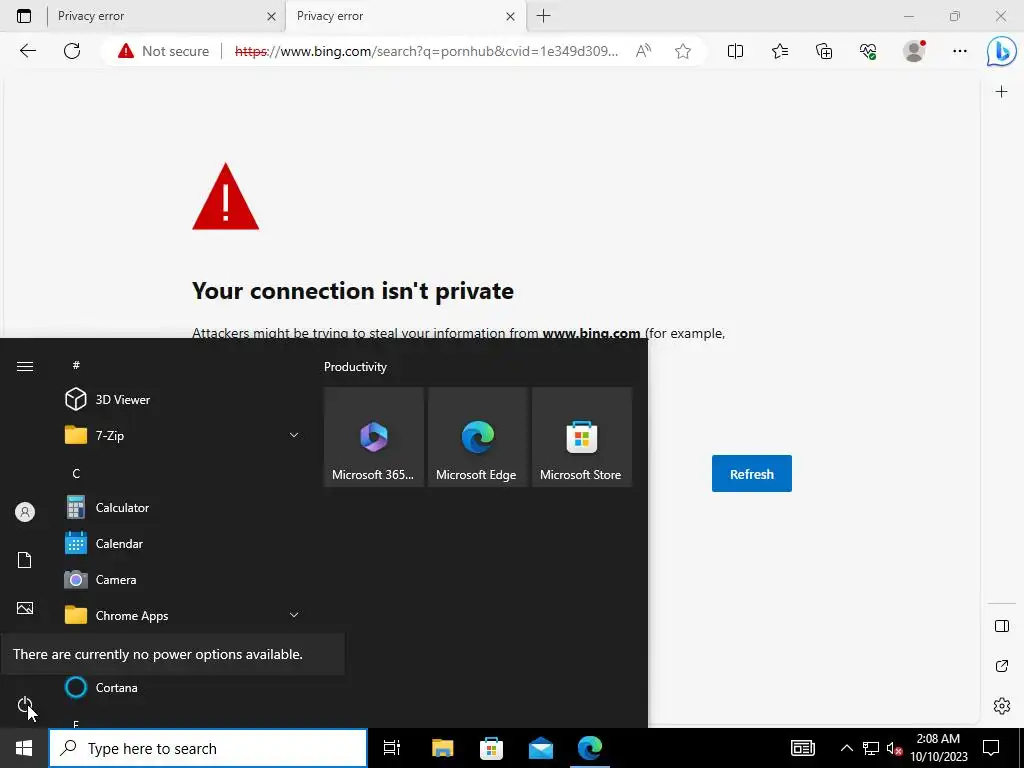Open Mail app on taskbar
The width and height of the screenshot is (1024, 768).
pyautogui.click(x=541, y=748)
